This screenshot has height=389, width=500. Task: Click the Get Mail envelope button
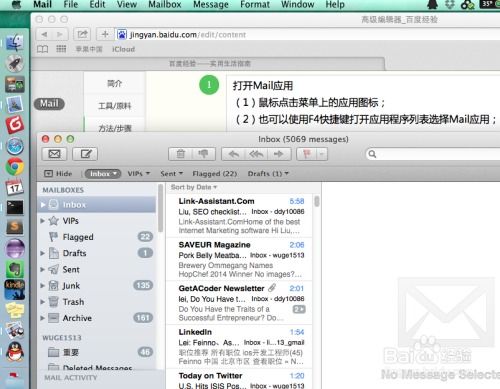pos(54,154)
